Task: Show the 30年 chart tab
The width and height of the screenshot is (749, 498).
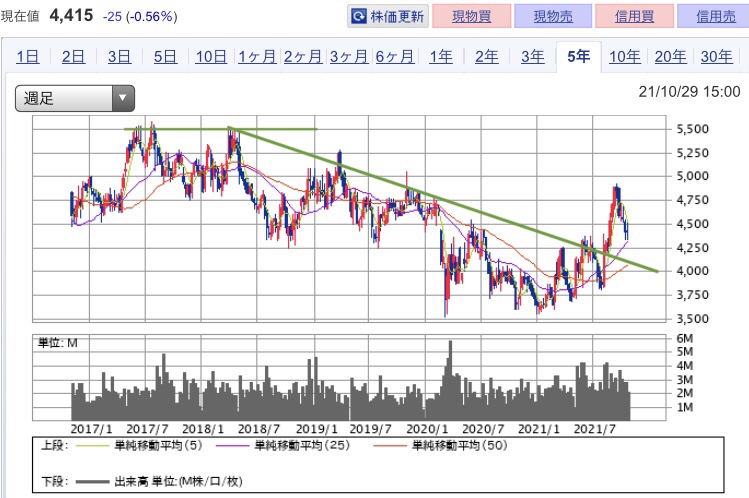Action: (715, 57)
